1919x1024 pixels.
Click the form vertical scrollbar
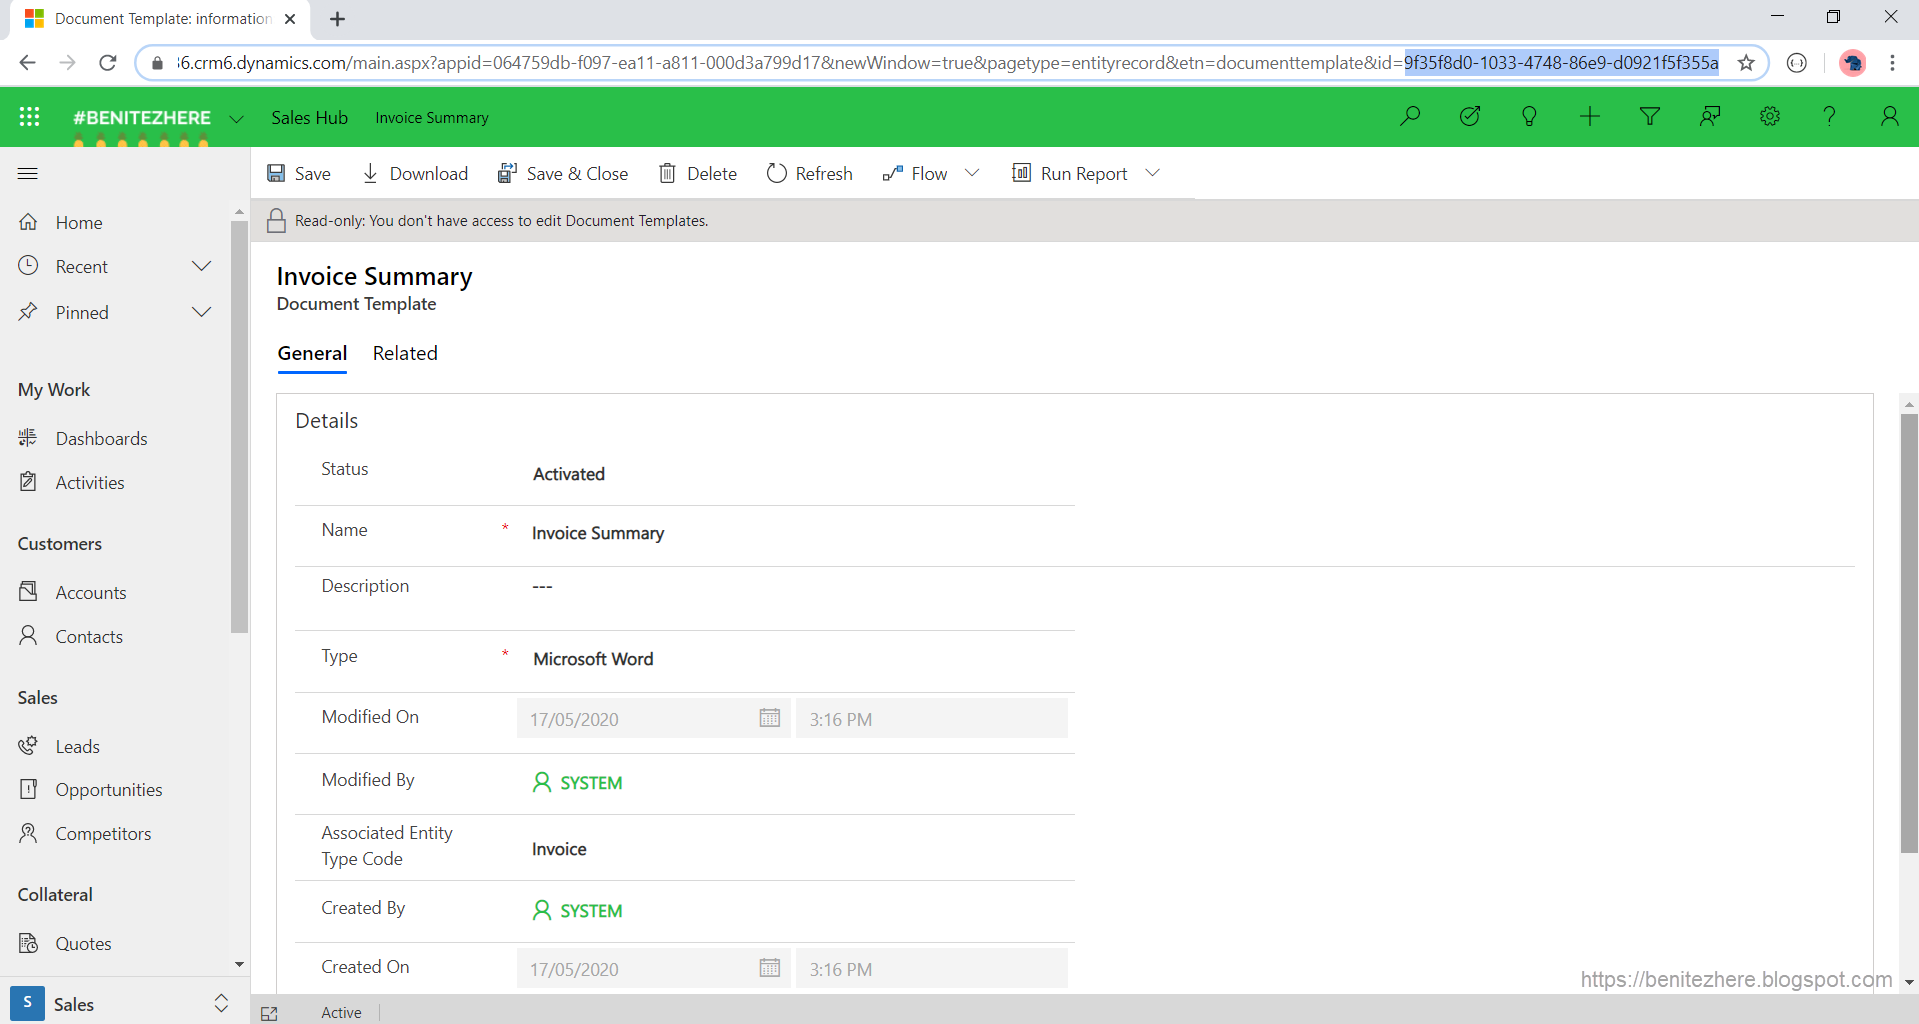point(1909,632)
